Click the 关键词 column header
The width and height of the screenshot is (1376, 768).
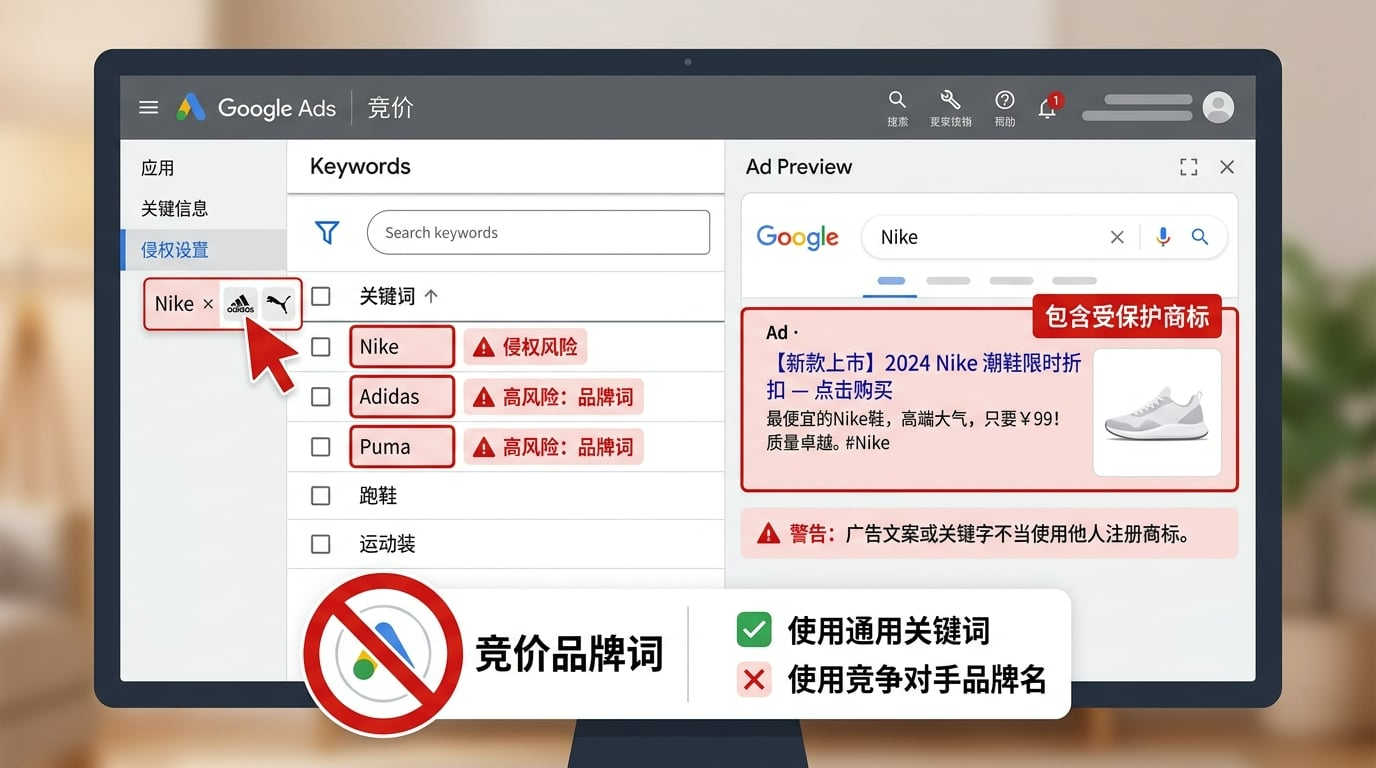[x=387, y=296]
